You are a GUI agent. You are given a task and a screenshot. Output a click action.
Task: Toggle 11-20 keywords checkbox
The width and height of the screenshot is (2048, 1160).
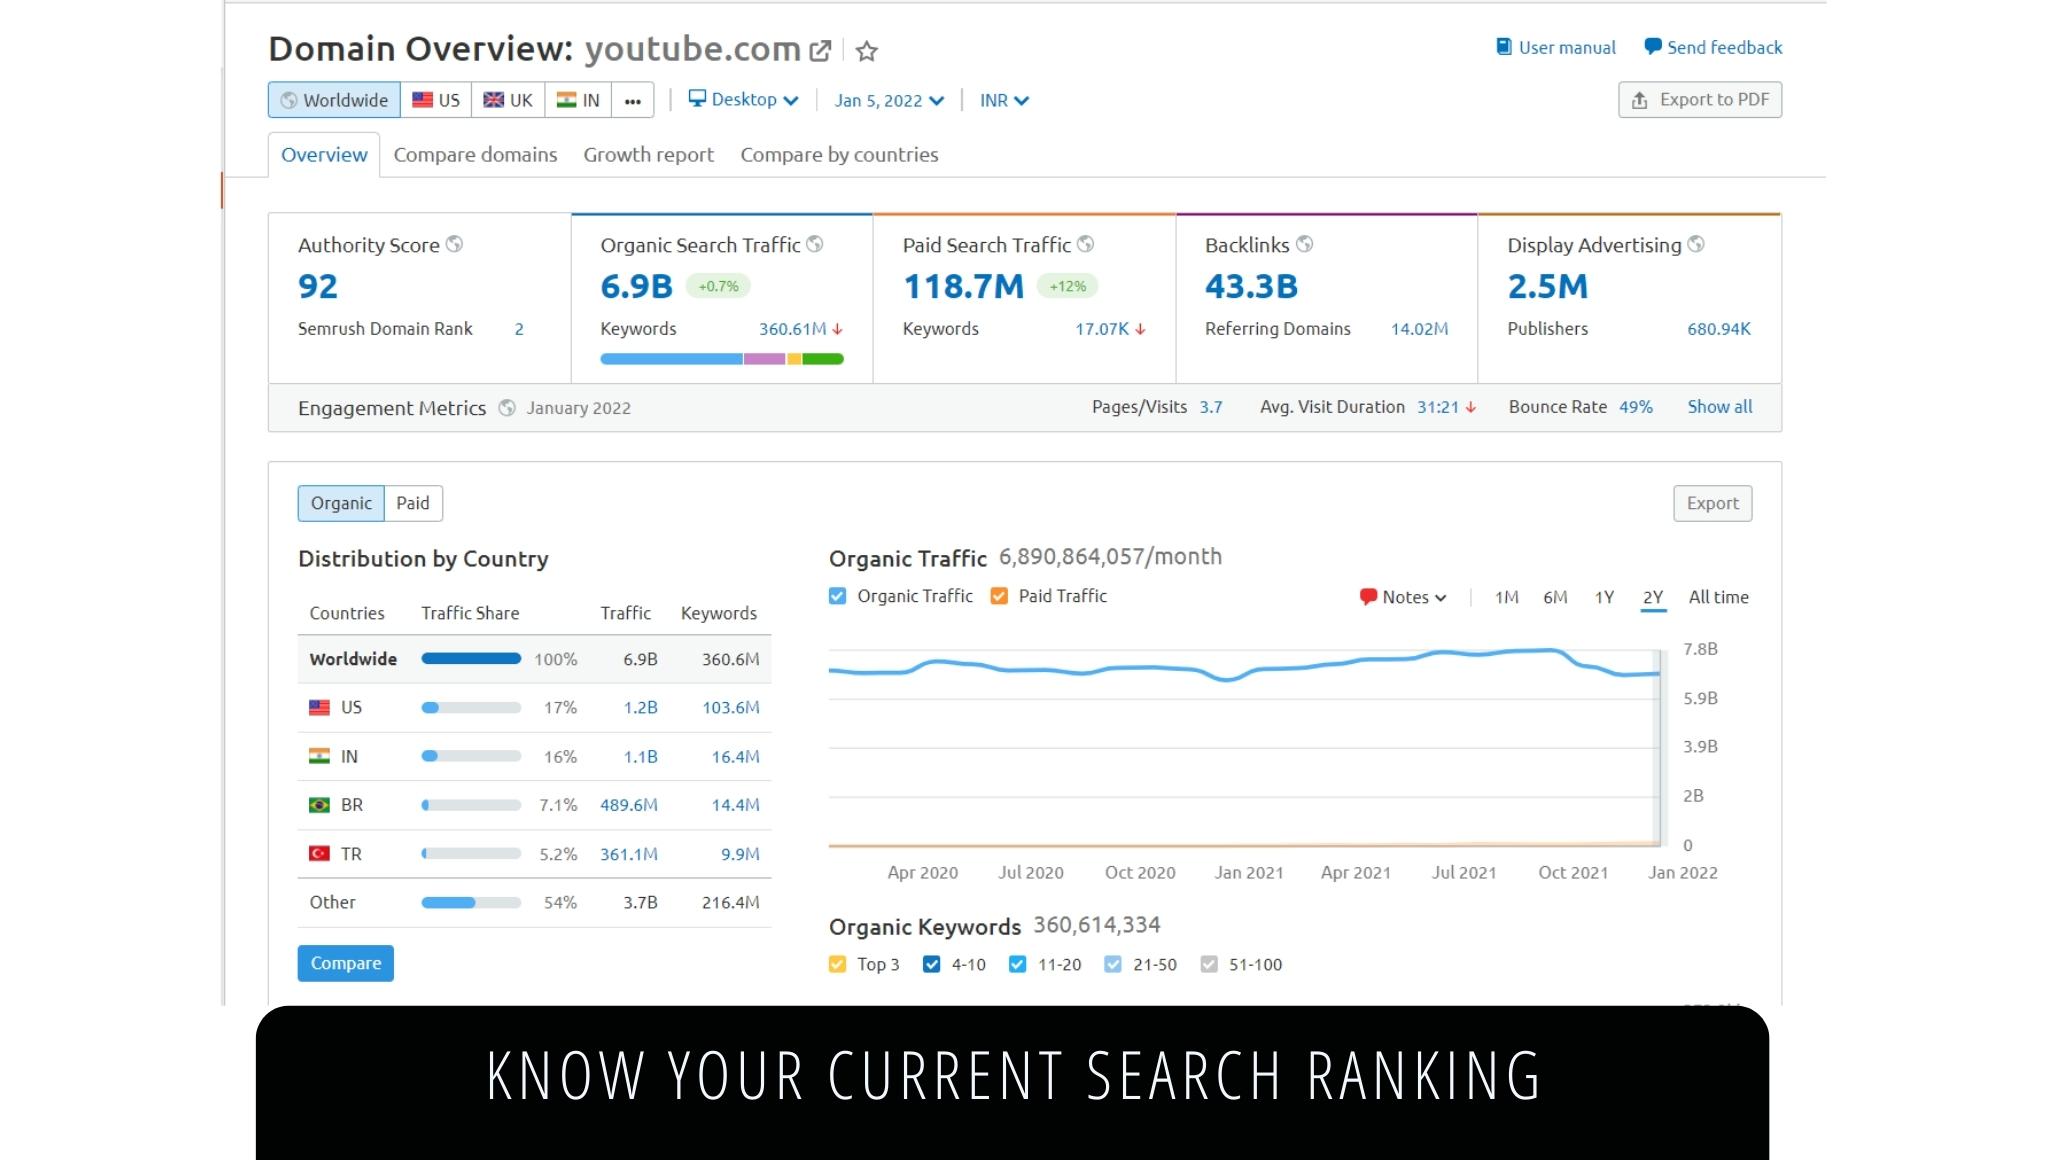[1018, 965]
